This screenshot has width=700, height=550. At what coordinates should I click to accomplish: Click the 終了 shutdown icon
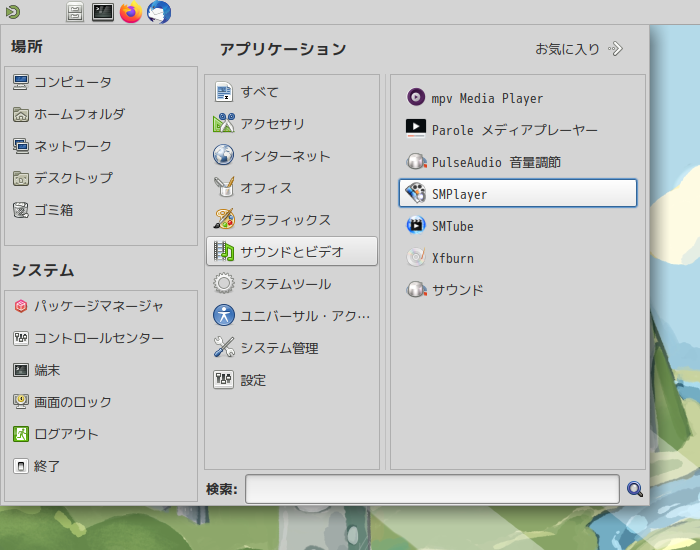[21, 466]
